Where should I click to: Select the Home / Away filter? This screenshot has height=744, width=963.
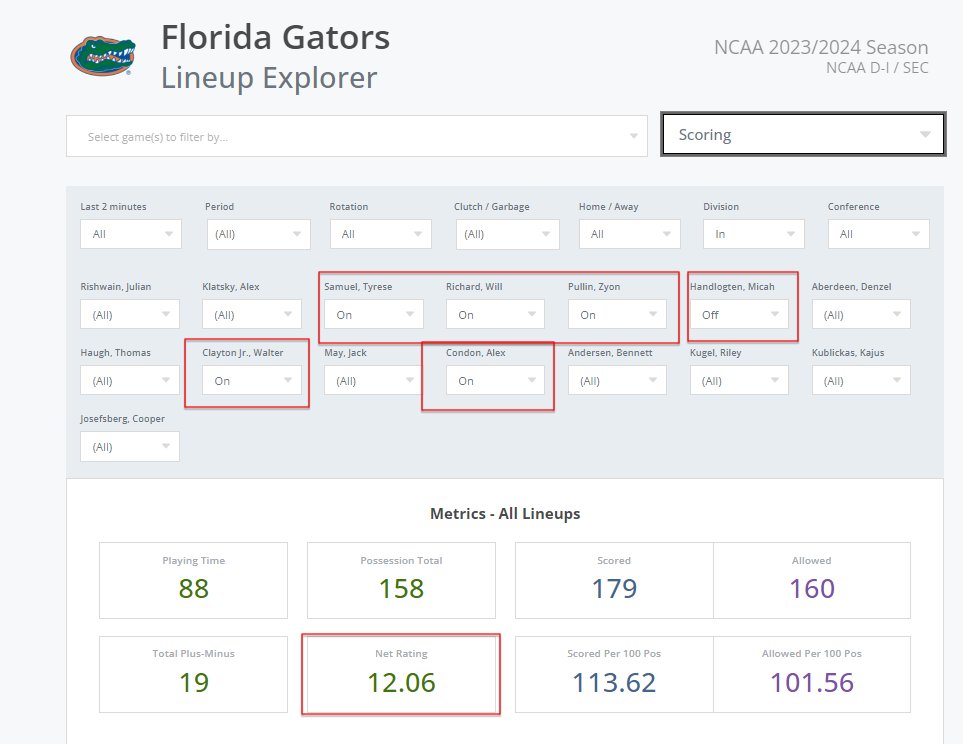tap(630, 234)
